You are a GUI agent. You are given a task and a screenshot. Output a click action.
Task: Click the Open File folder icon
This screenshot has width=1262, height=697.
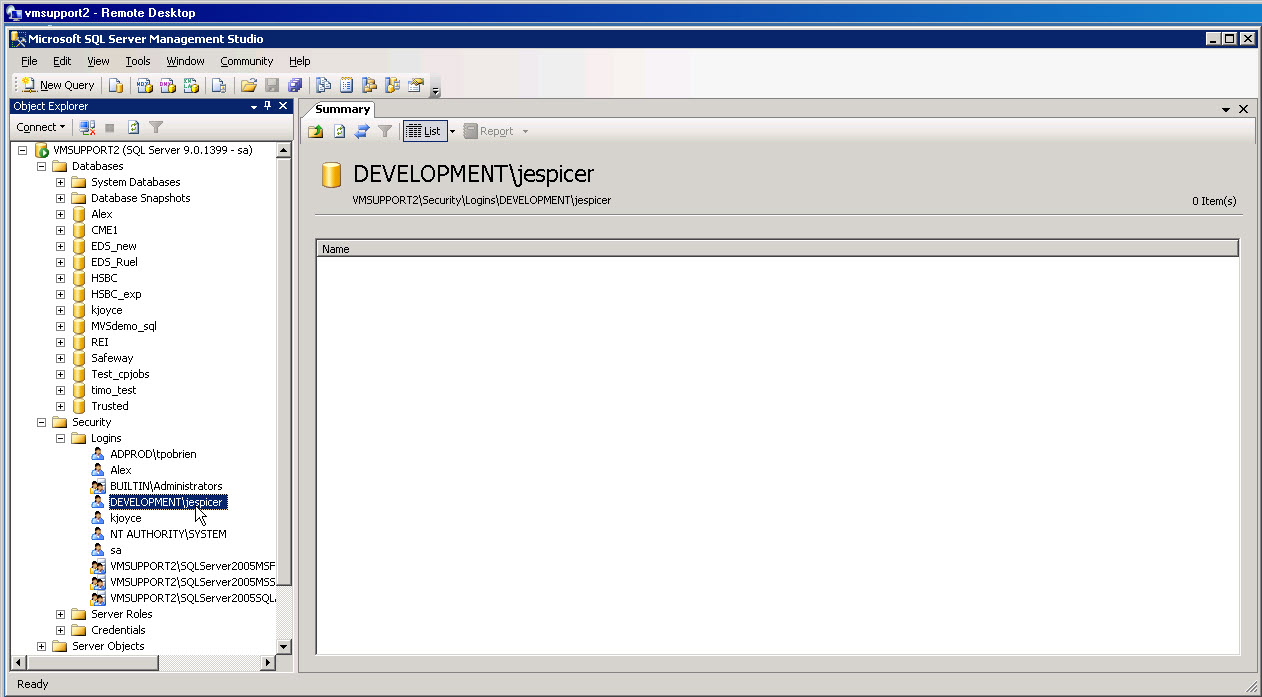click(249, 85)
